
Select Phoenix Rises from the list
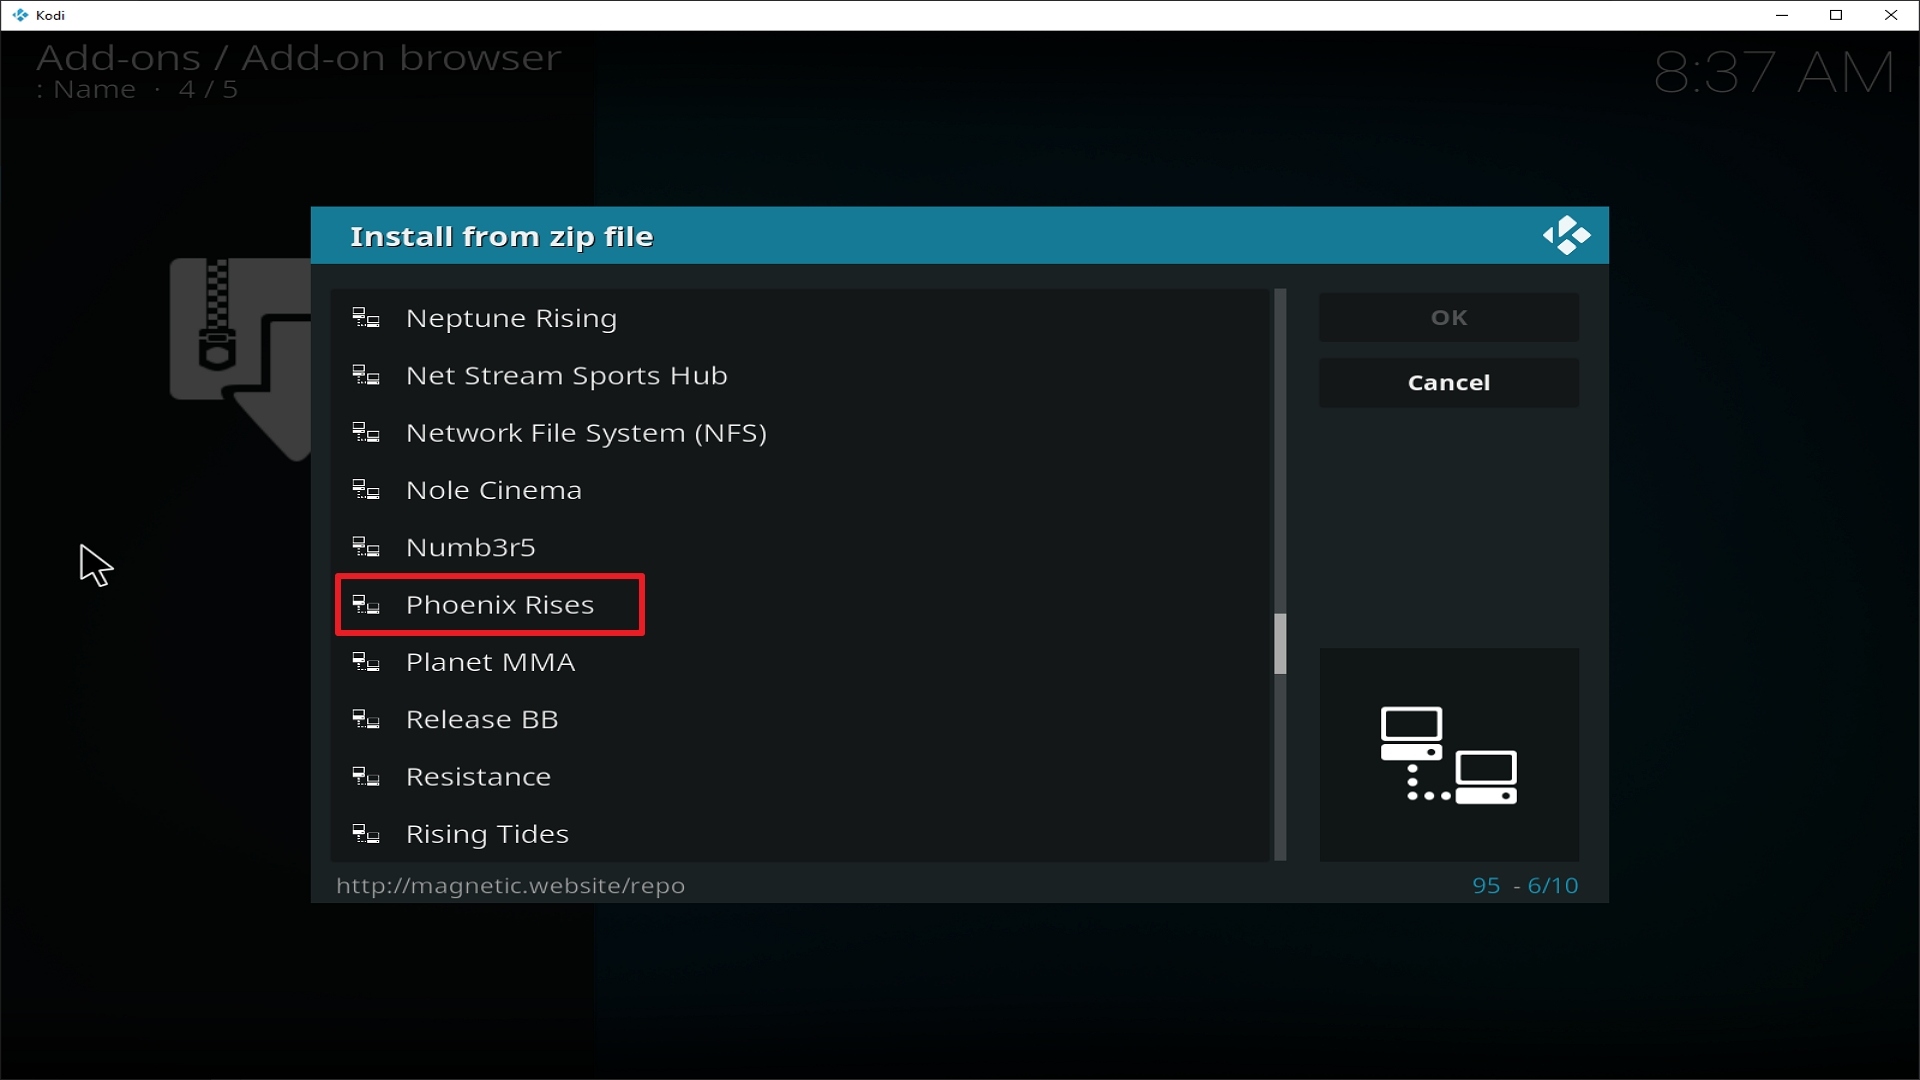(800, 605)
